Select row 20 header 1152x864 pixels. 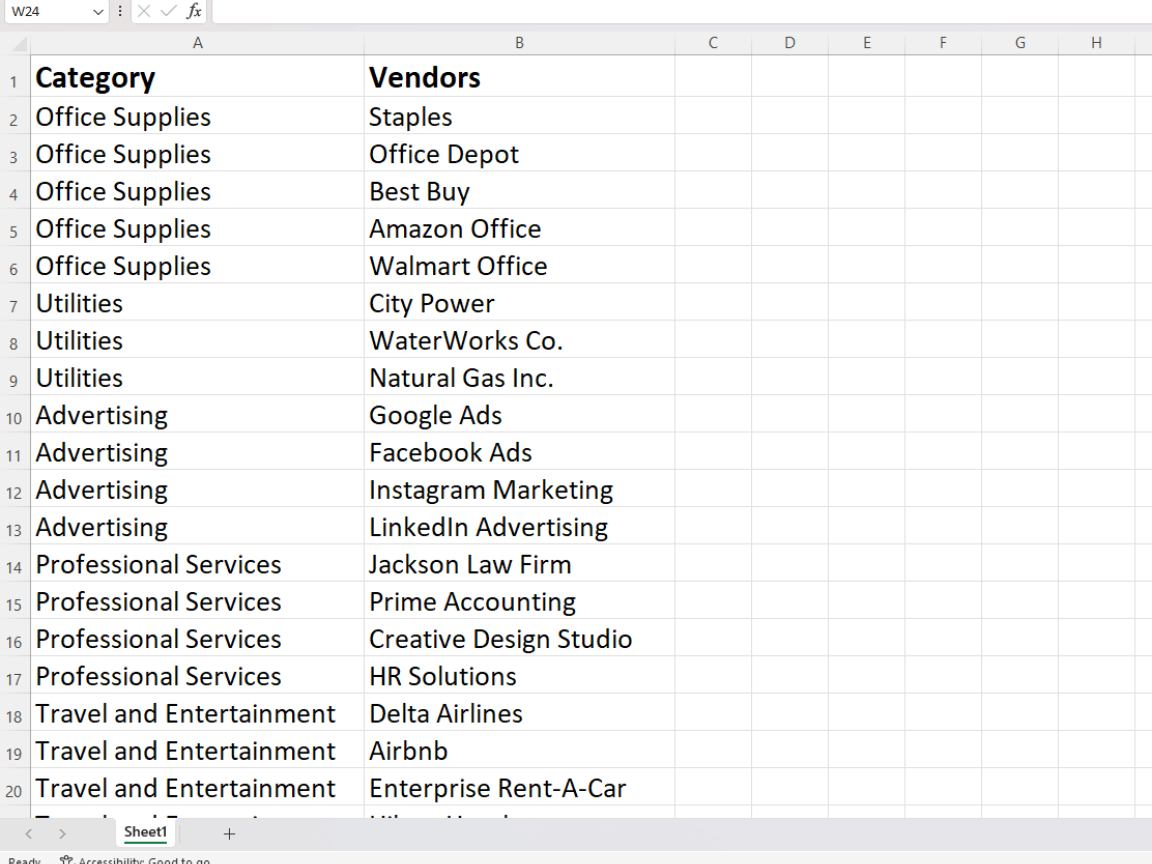(14, 788)
